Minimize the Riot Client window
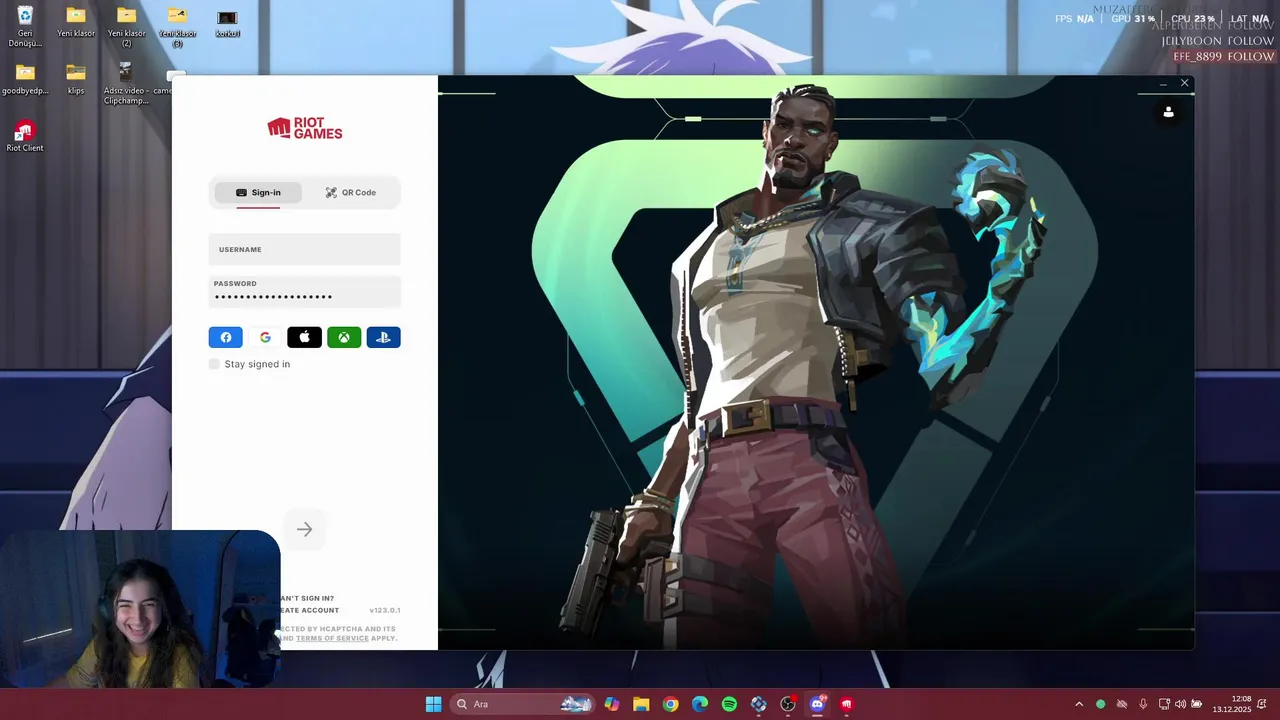This screenshot has width=1280, height=720. (1163, 84)
